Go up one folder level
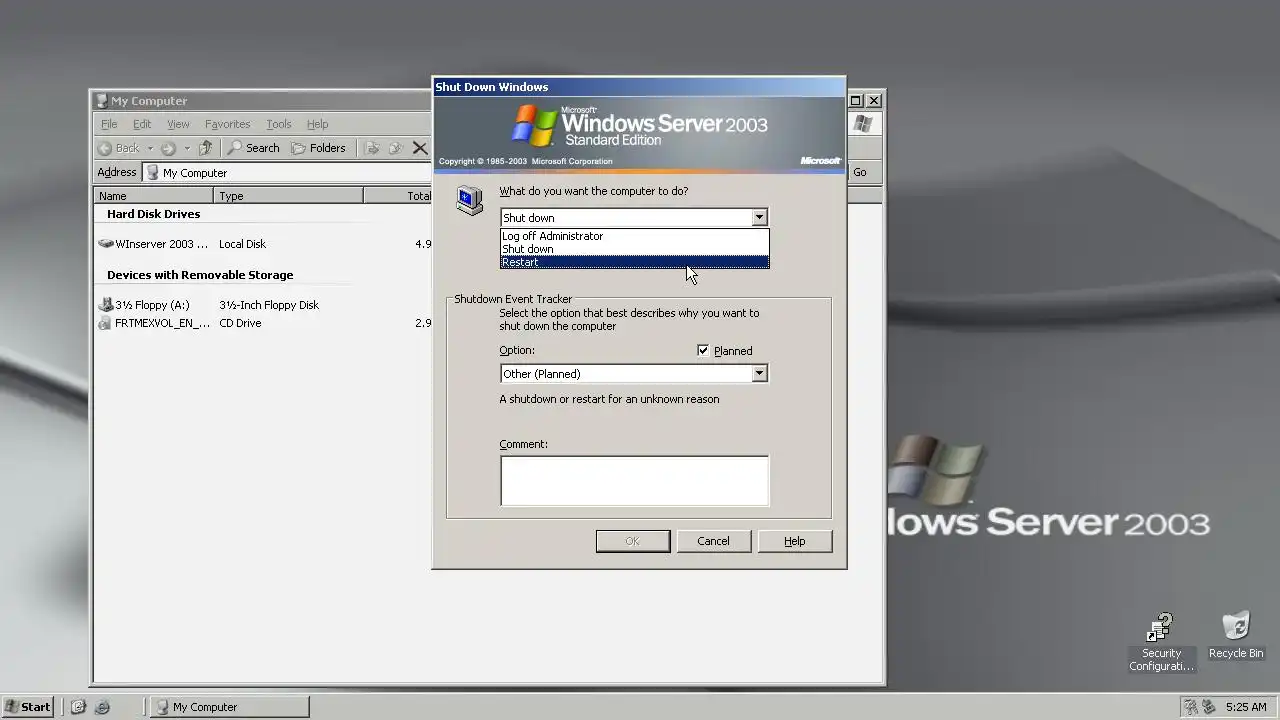1280x720 pixels. 205,148
